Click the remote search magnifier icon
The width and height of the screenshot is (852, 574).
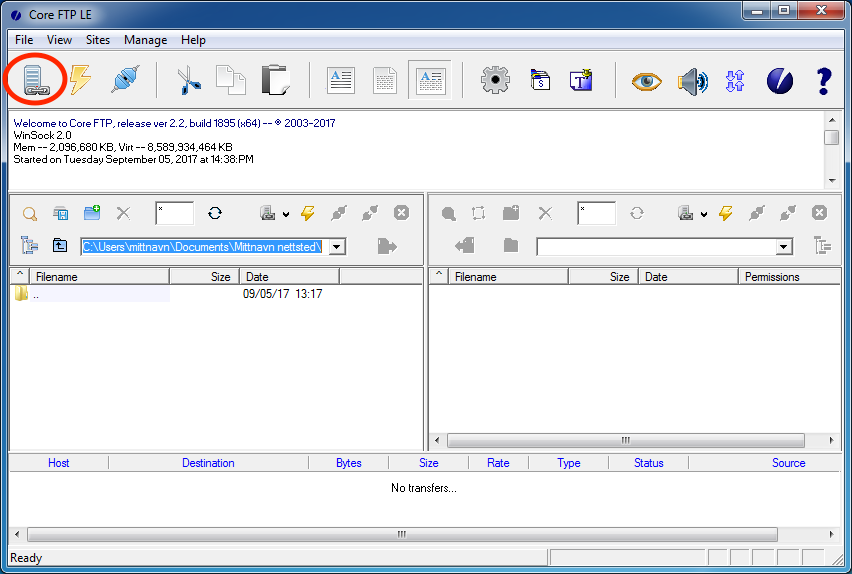(449, 213)
